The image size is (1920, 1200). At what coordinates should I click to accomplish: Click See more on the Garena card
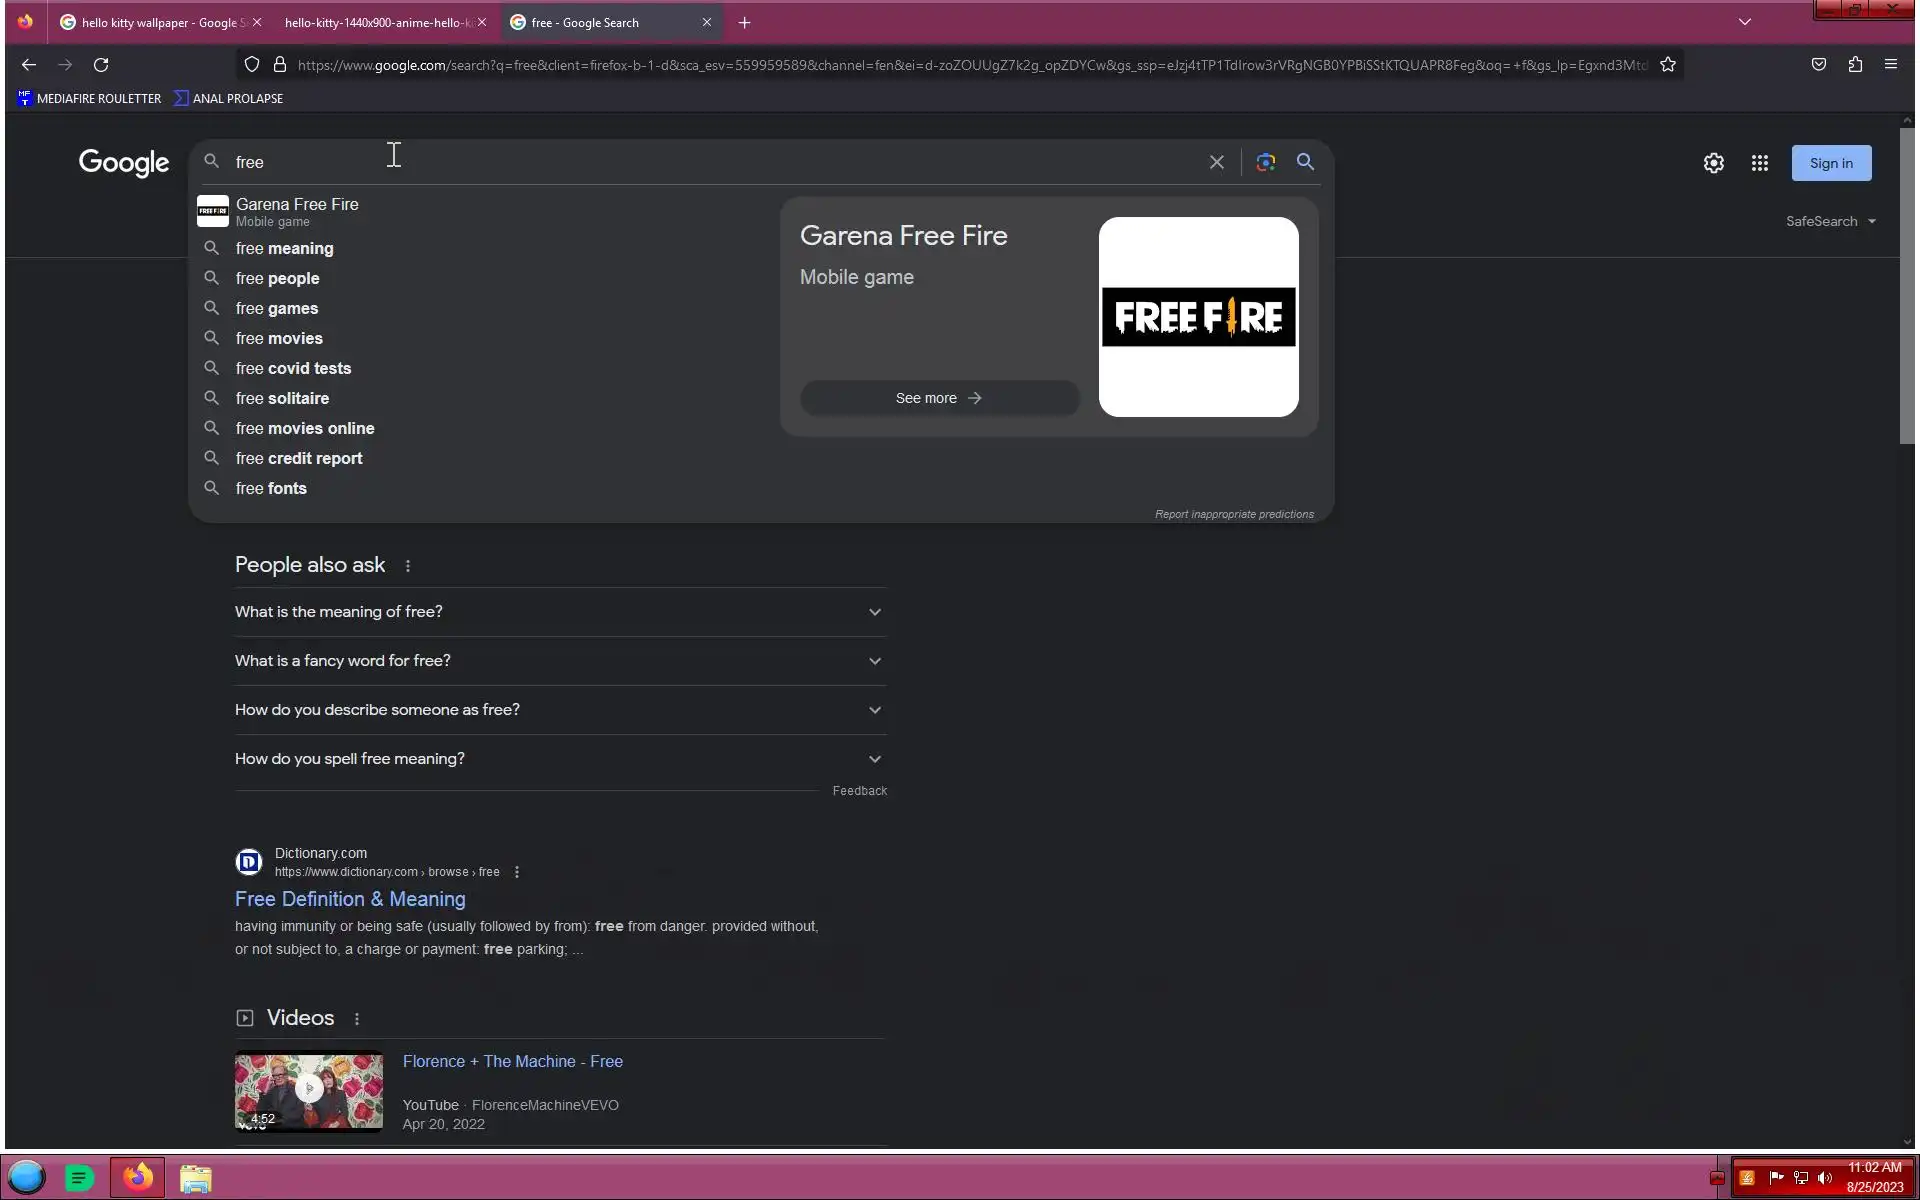click(x=938, y=398)
